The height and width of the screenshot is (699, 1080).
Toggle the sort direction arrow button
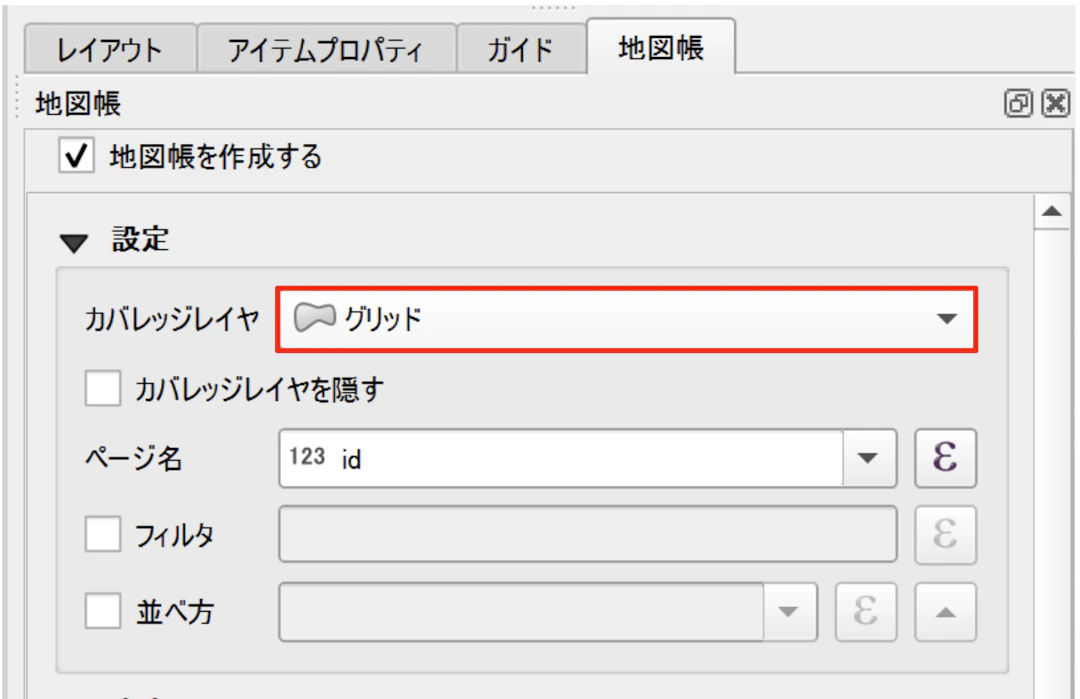[945, 612]
